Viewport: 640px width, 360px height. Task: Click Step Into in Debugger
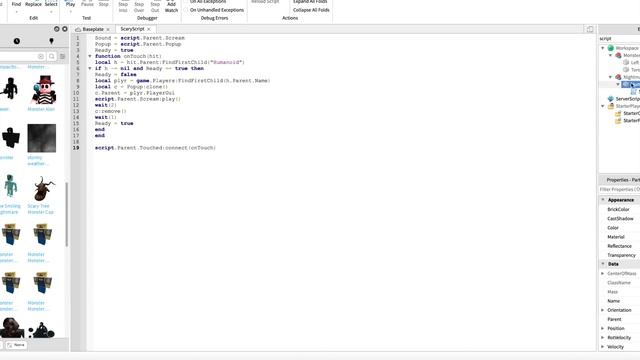(x=123, y=7)
